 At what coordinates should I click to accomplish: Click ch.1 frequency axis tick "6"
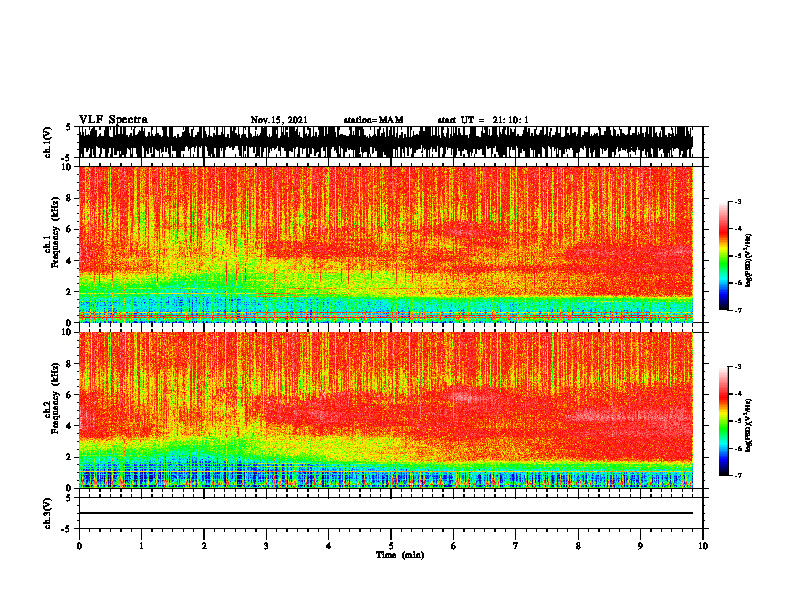[x=71, y=229]
